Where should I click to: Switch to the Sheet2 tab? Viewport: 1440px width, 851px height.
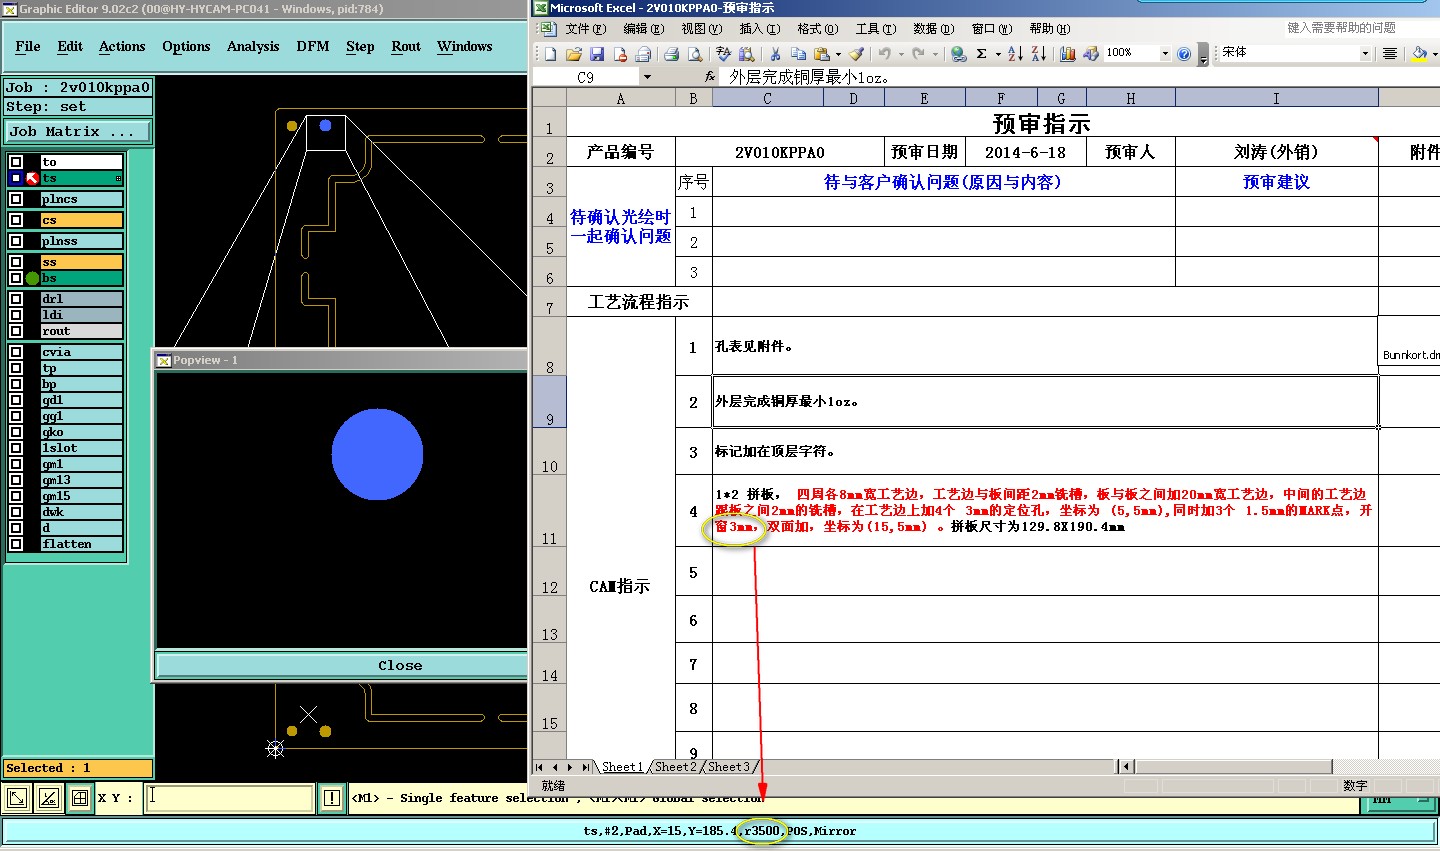[675, 767]
